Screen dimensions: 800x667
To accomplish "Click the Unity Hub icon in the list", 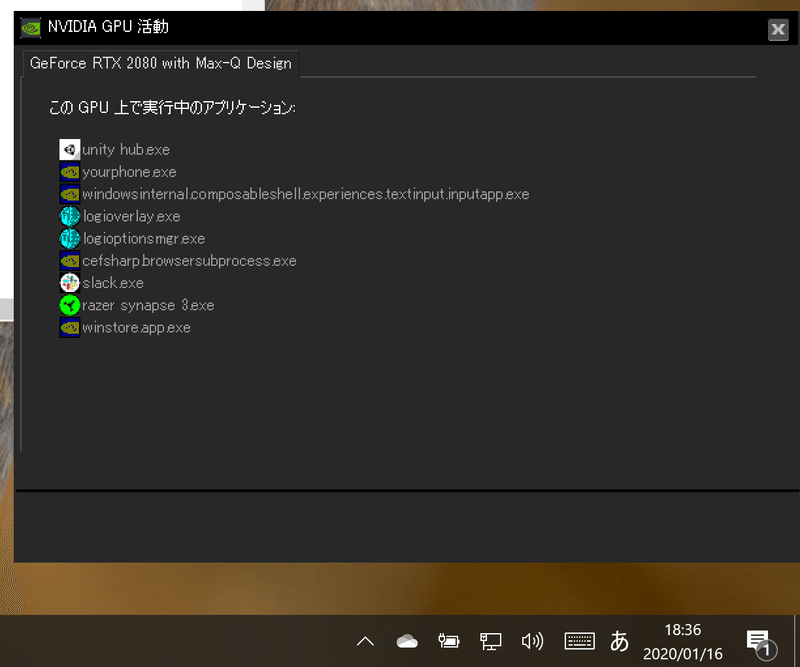I will coord(70,150).
